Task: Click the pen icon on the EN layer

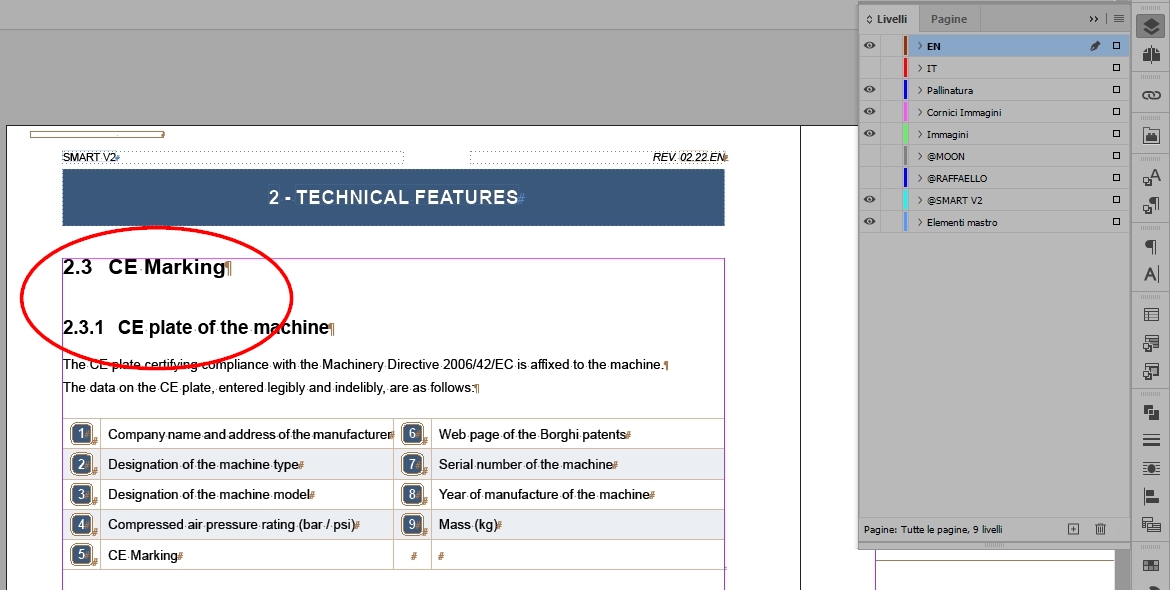Action: [1095, 45]
